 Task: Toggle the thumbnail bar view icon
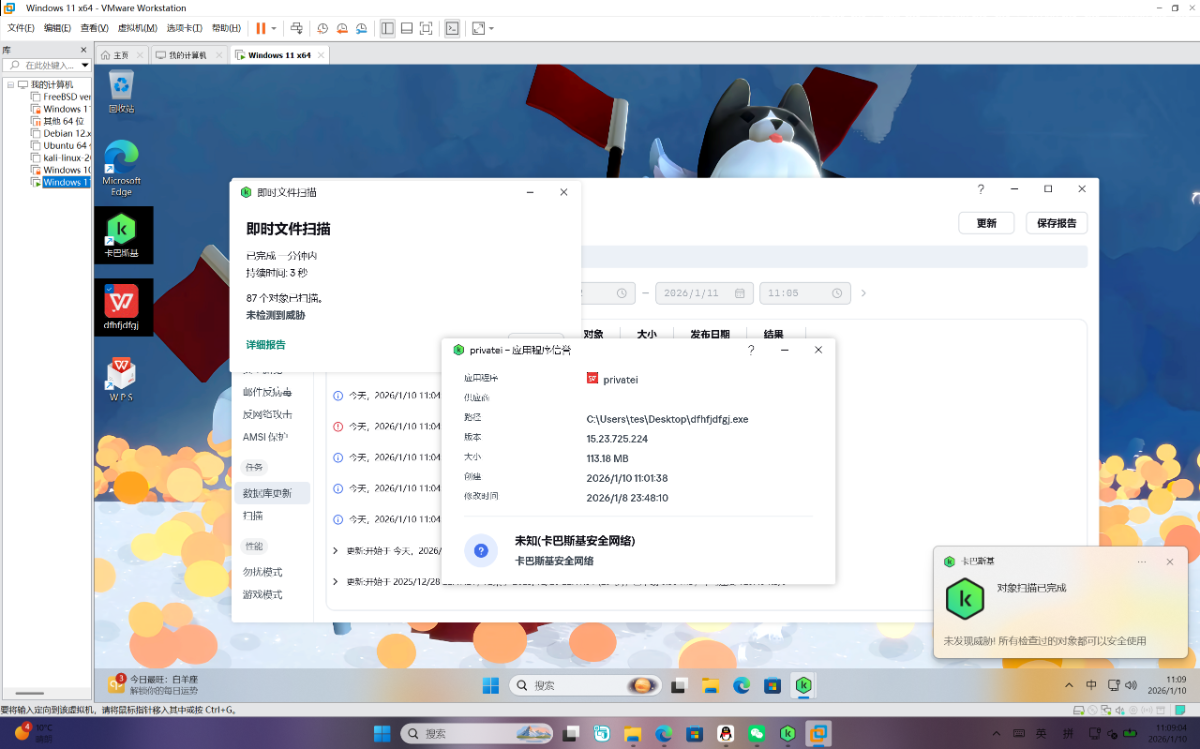[406, 28]
